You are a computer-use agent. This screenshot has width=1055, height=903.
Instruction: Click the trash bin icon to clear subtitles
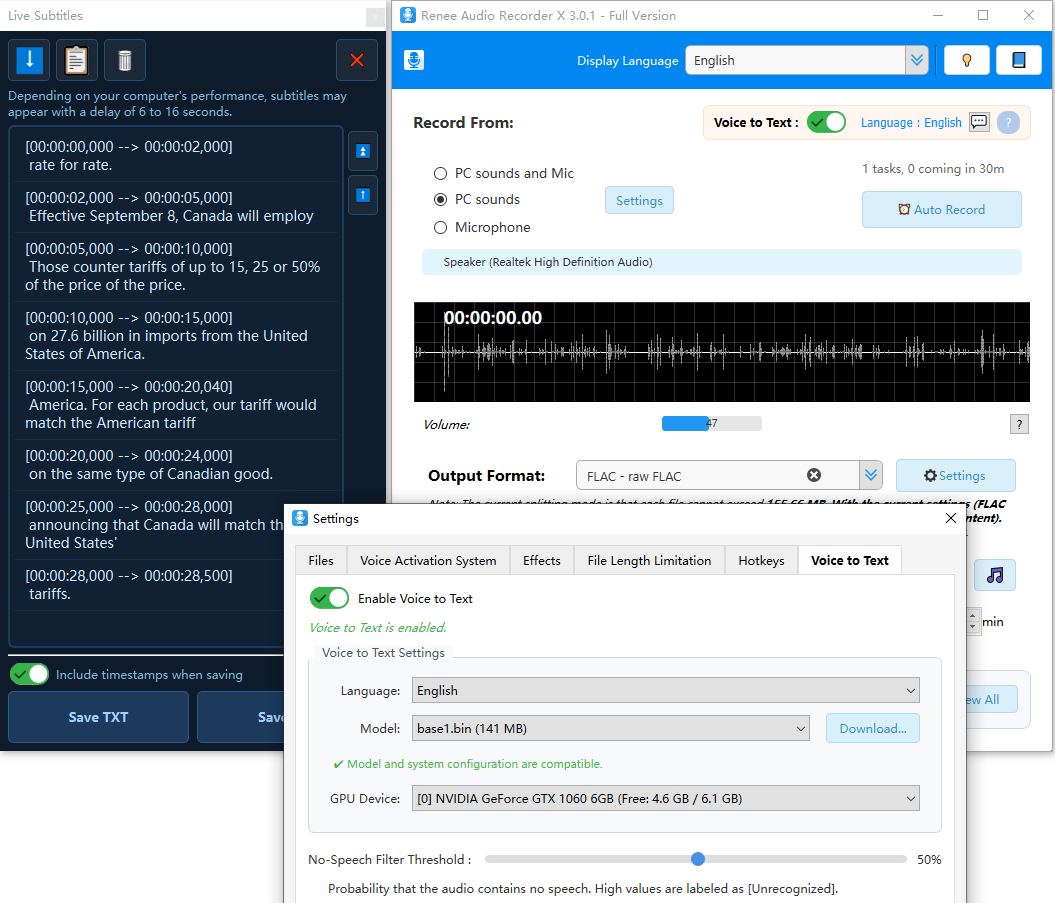coord(124,60)
